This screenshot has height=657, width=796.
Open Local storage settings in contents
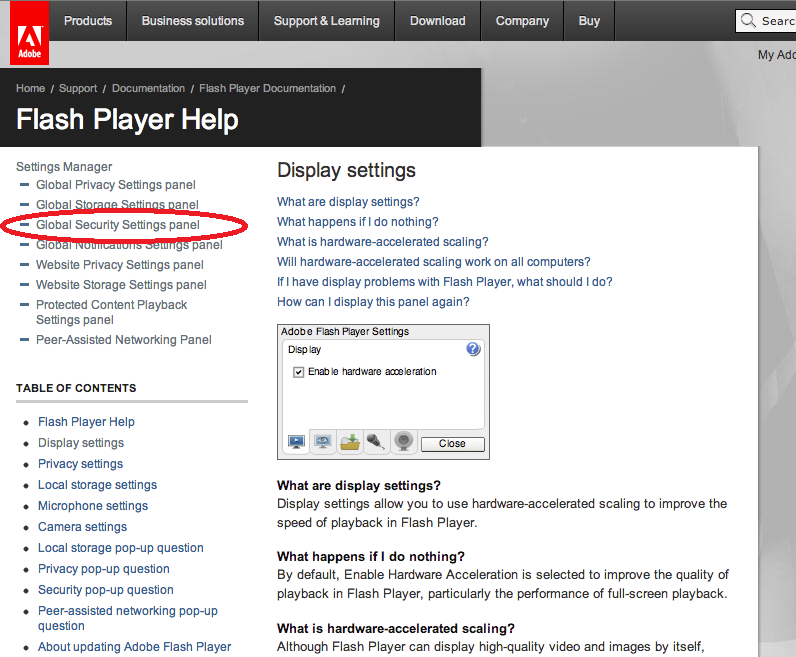(97, 485)
